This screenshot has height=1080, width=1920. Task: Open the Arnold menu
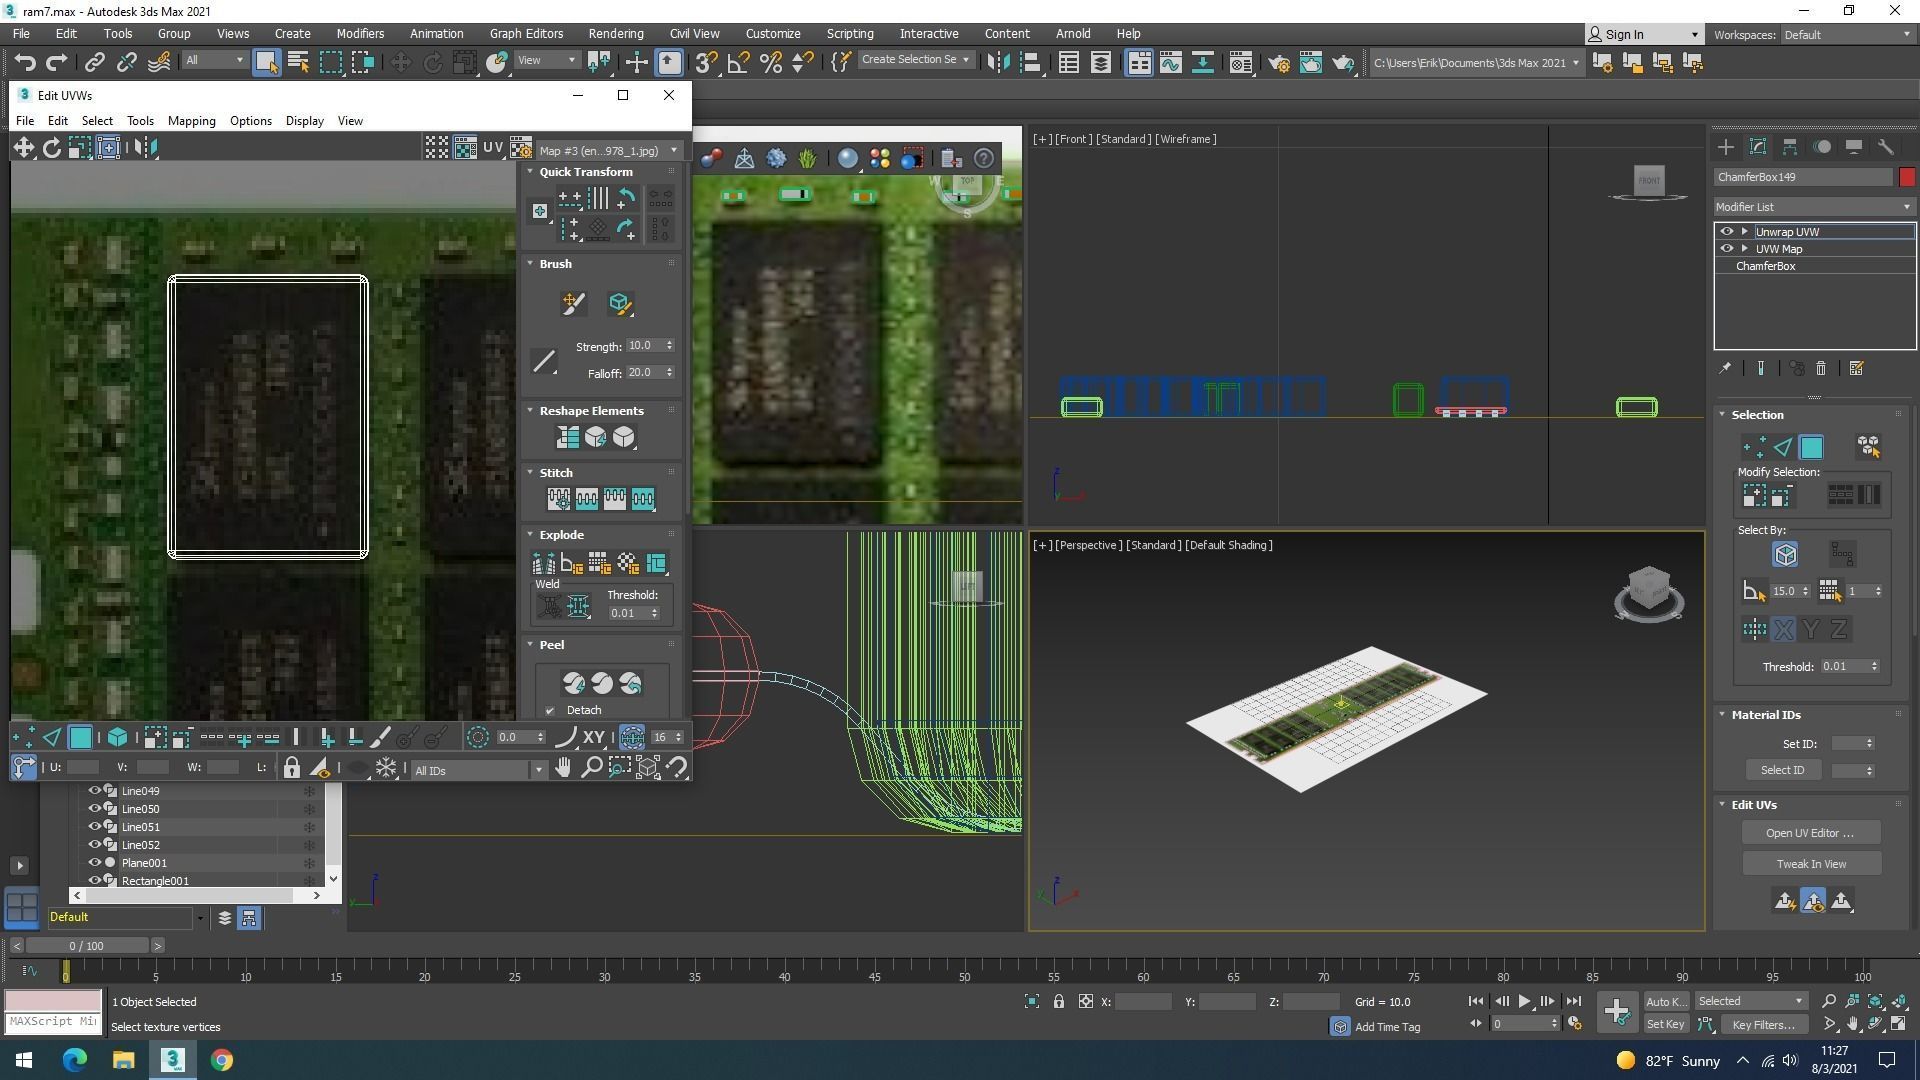pos(1073,33)
